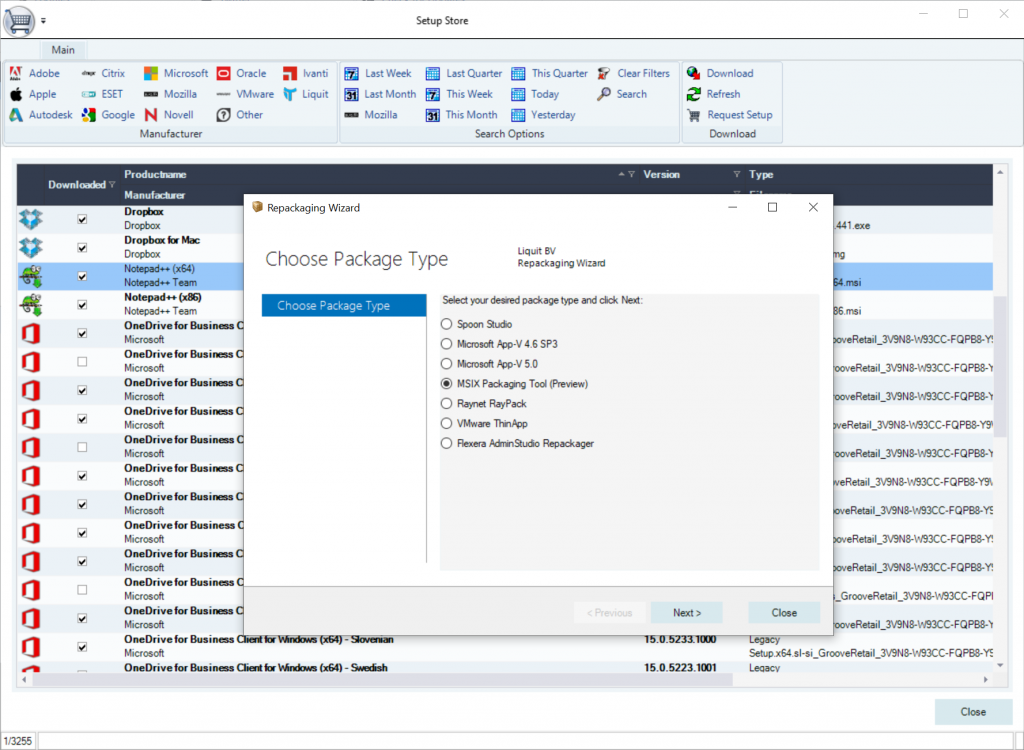Image resolution: width=1024 pixels, height=750 pixels.
Task: Show setups from This Month
Action: click(x=462, y=115)
